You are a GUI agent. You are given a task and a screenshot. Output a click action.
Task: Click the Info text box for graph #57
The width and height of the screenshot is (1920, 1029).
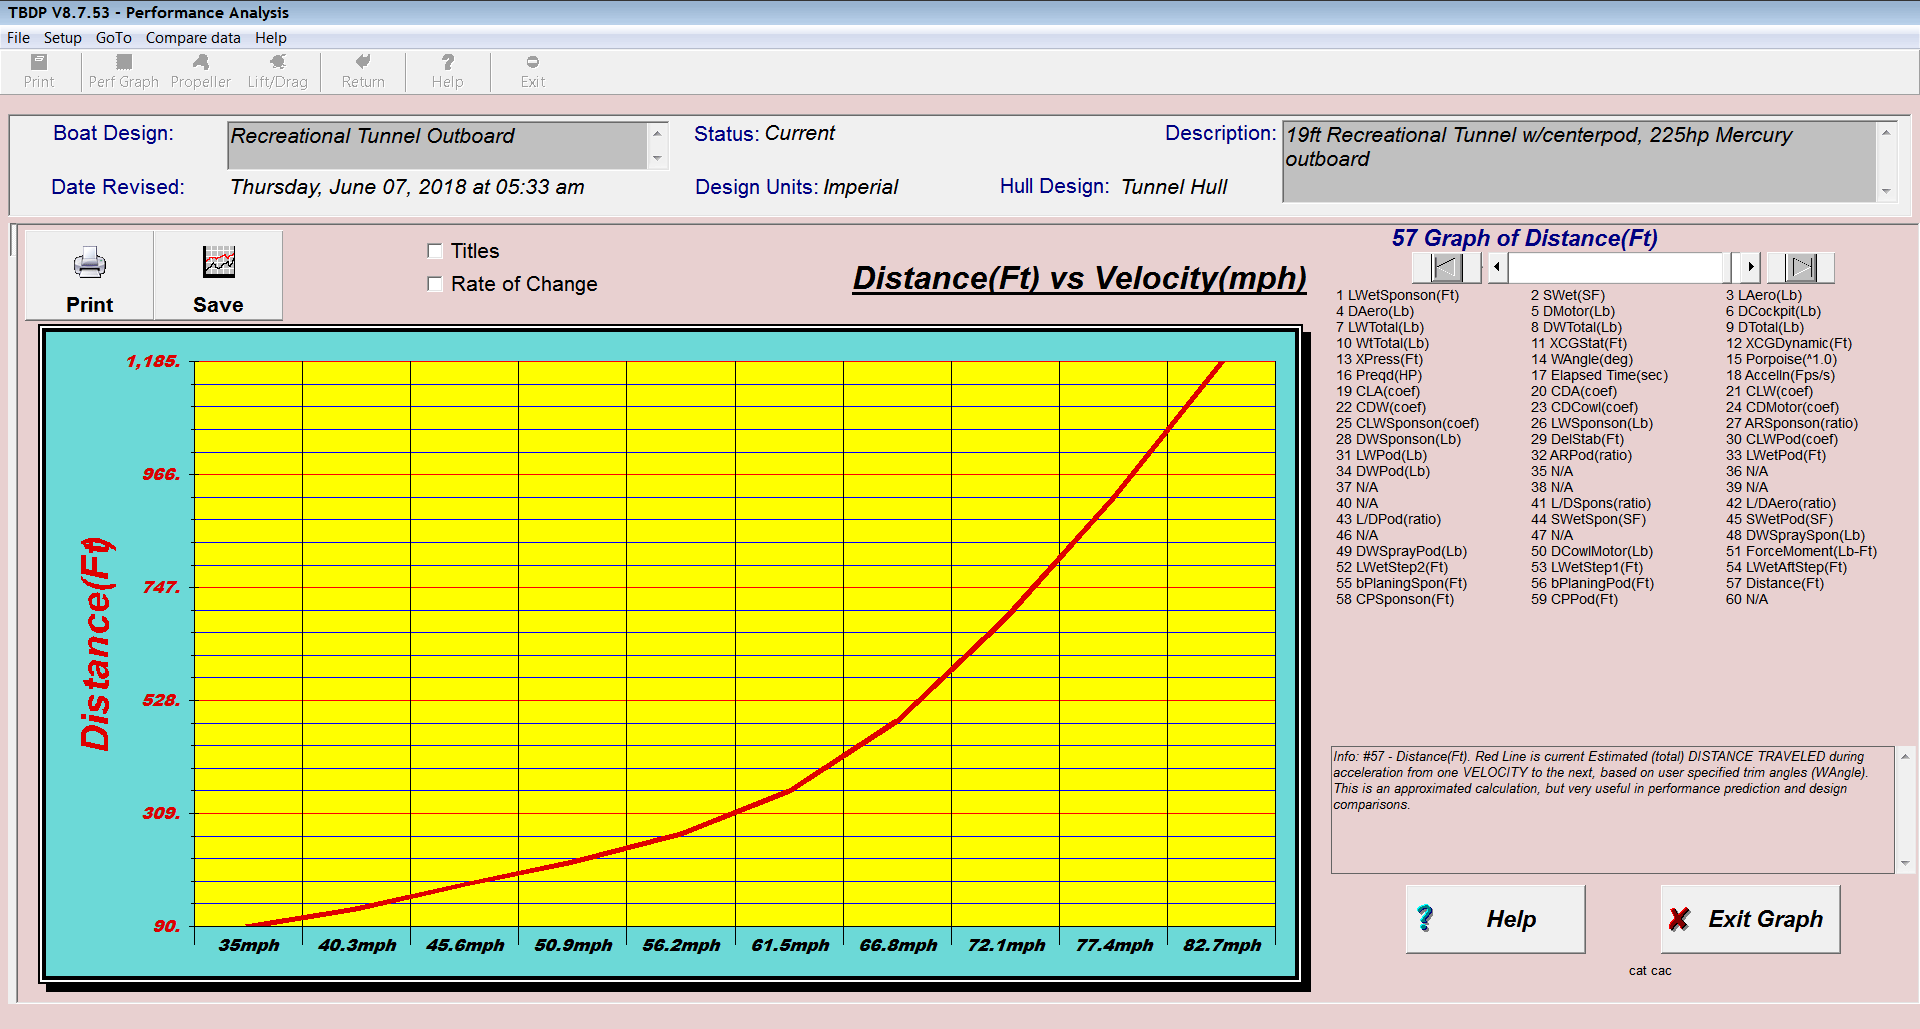click(x=1613, y=810)
